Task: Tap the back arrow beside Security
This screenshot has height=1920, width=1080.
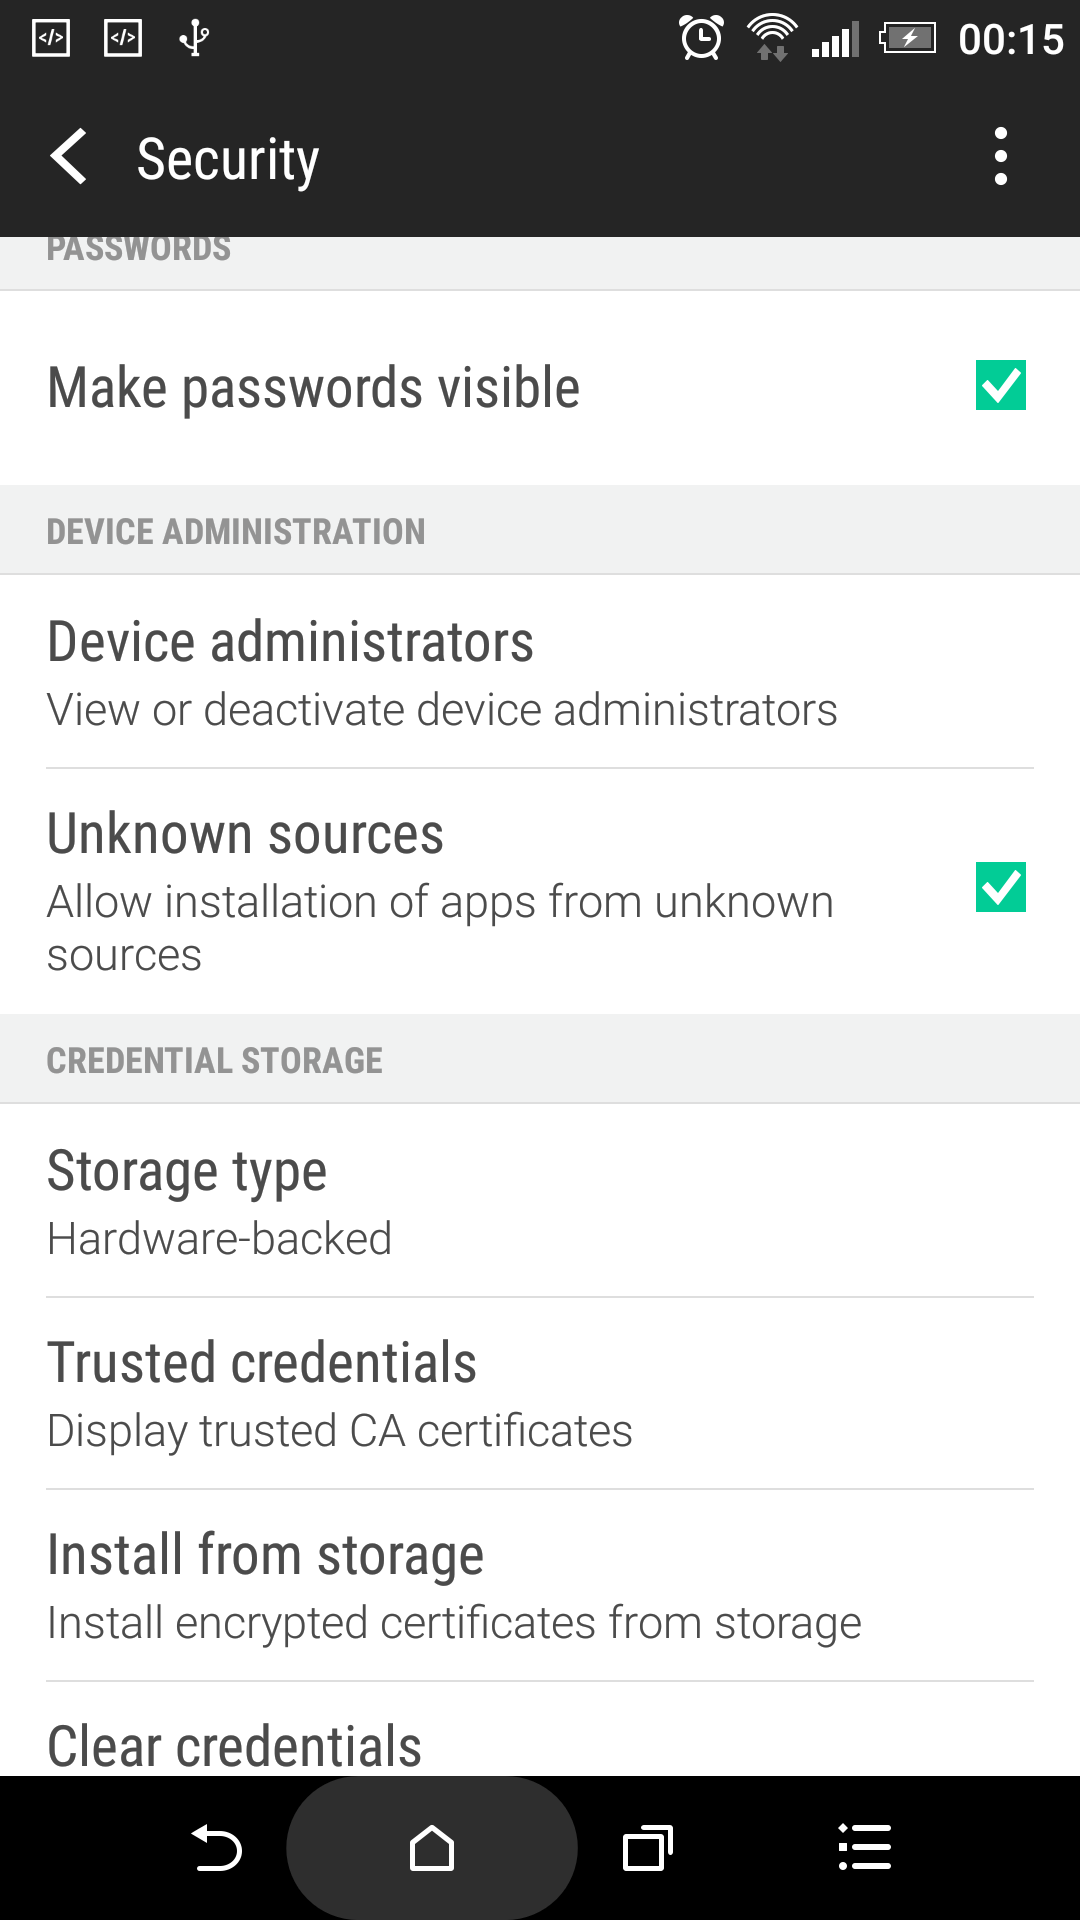Action: (68, 157)
